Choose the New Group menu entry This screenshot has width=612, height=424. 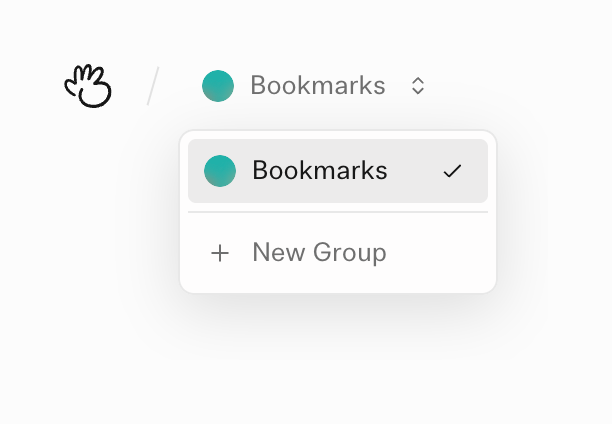coord(318,253)
